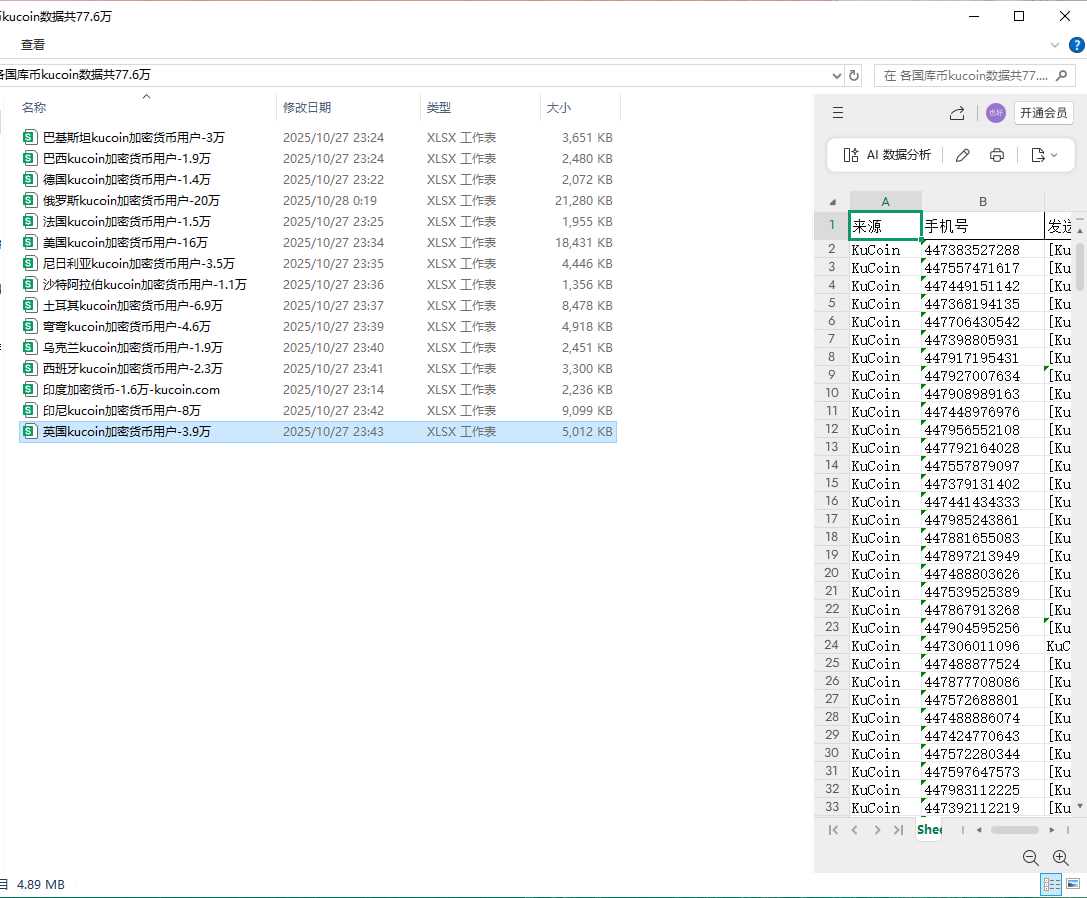
Task: Click the purple user avatar icon
Action: (x=995, y=113)
